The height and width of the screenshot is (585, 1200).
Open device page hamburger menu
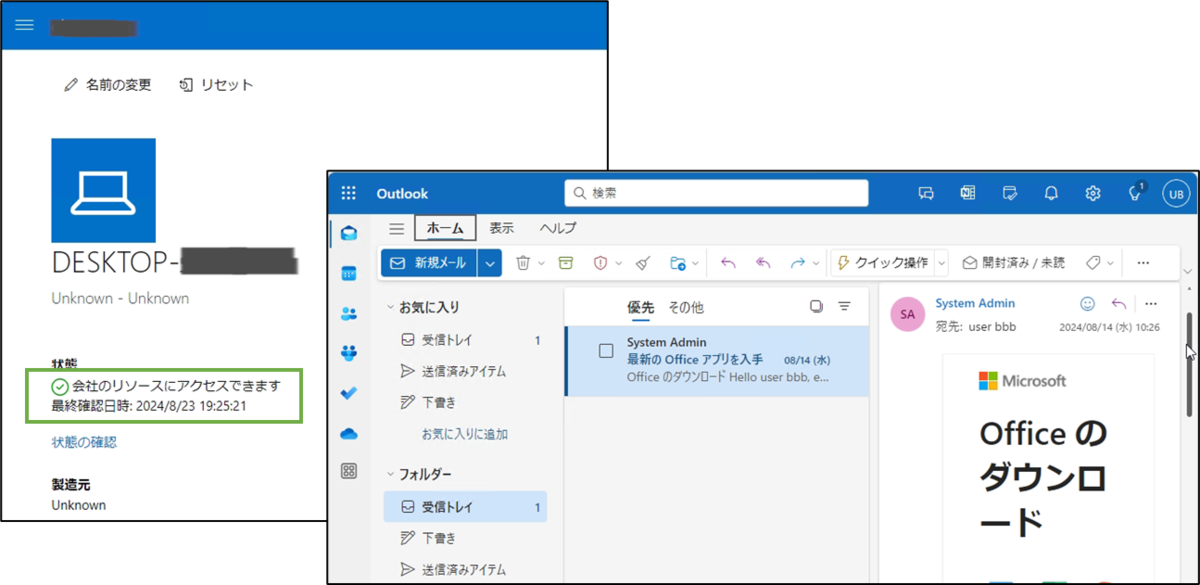pyautogui.click(x=25, y=25)
